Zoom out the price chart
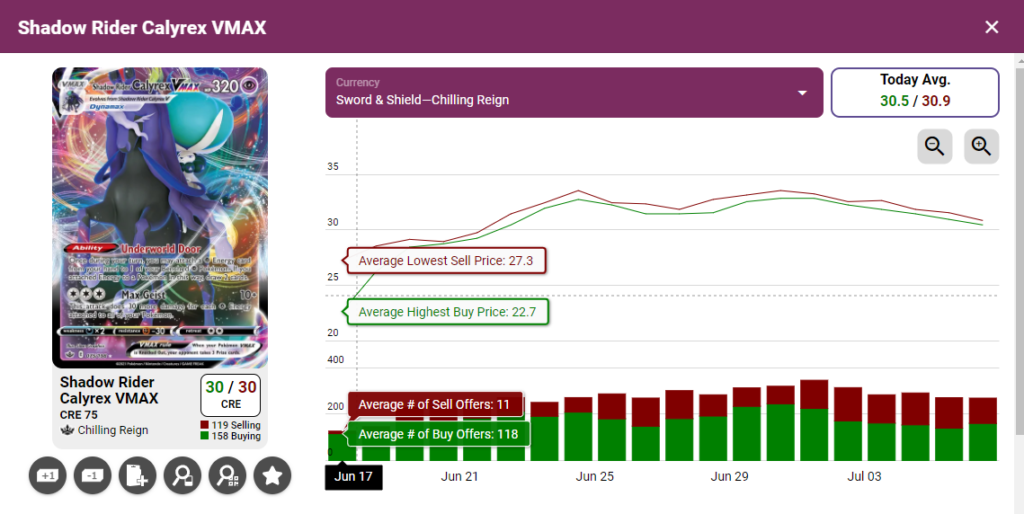The image size is (1024, 514). (935, 146)
